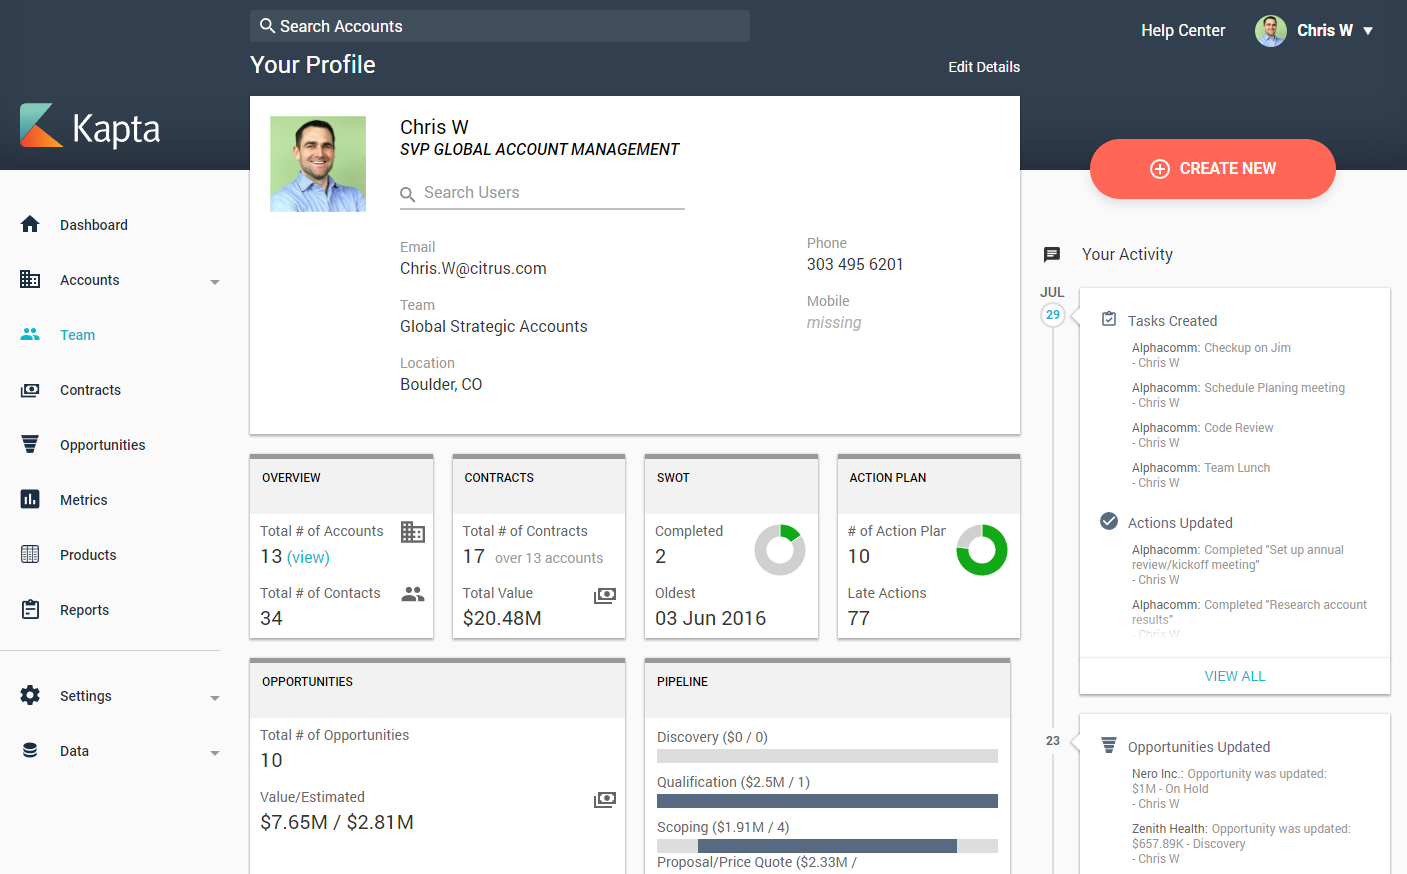The image size is (1407, 874).
Task: Click the Actions Updated checkmark icon
Action: pyautogui.click(x=1109, y=521)
